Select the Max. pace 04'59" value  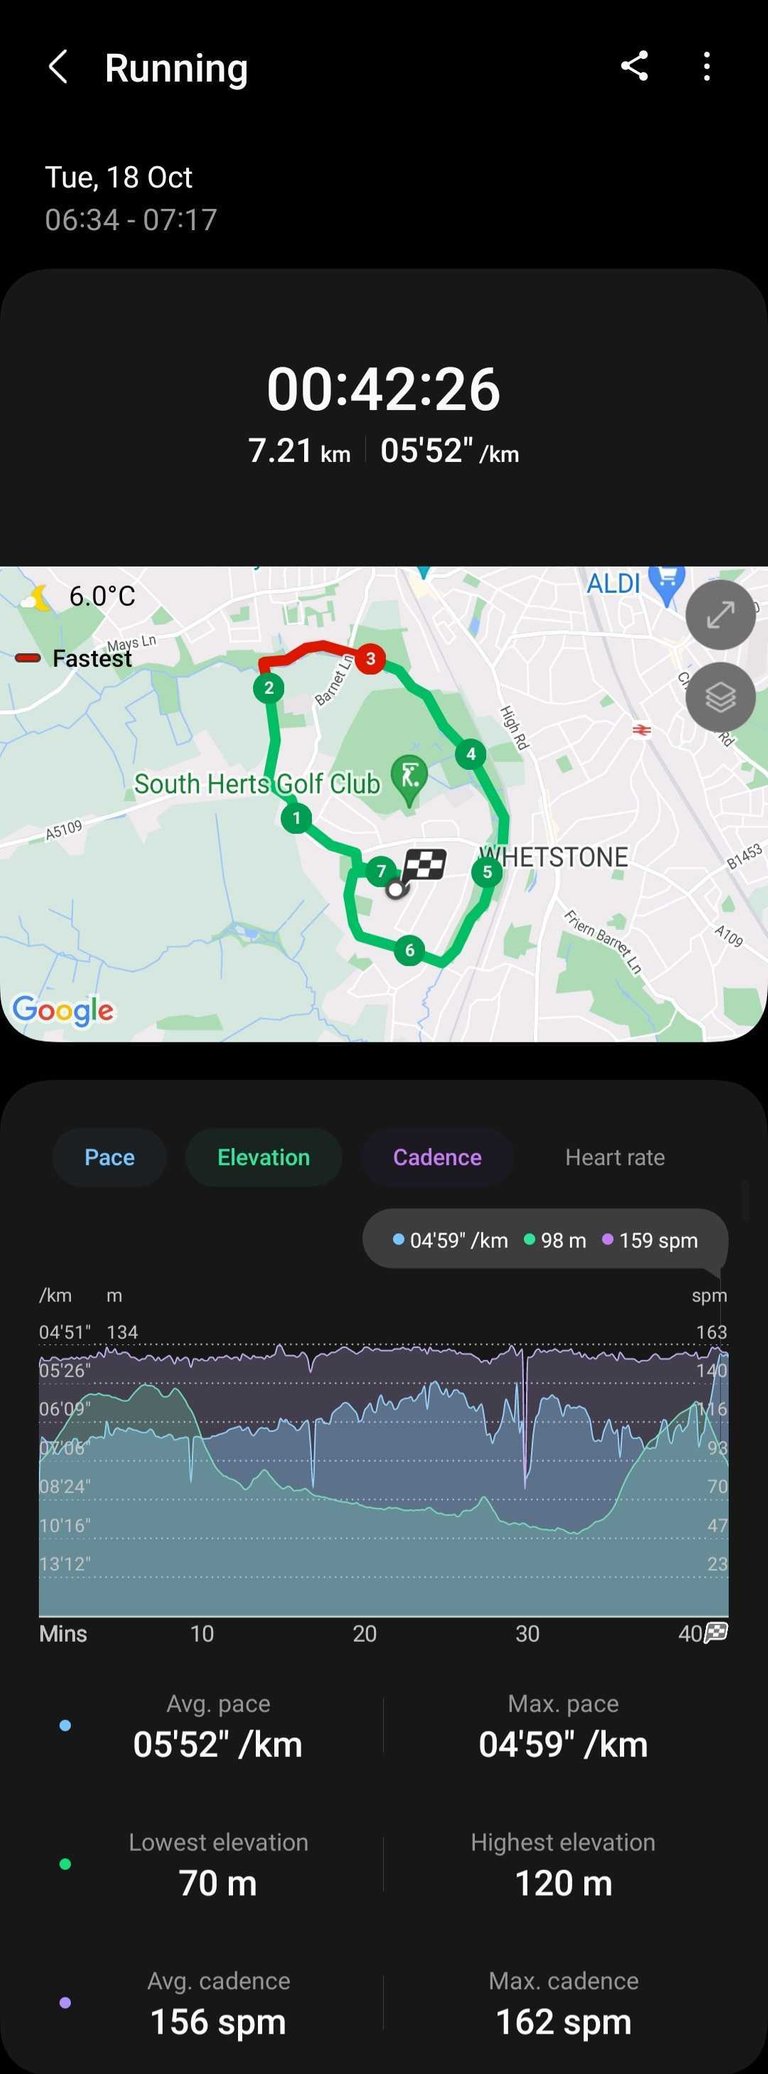563,1744
